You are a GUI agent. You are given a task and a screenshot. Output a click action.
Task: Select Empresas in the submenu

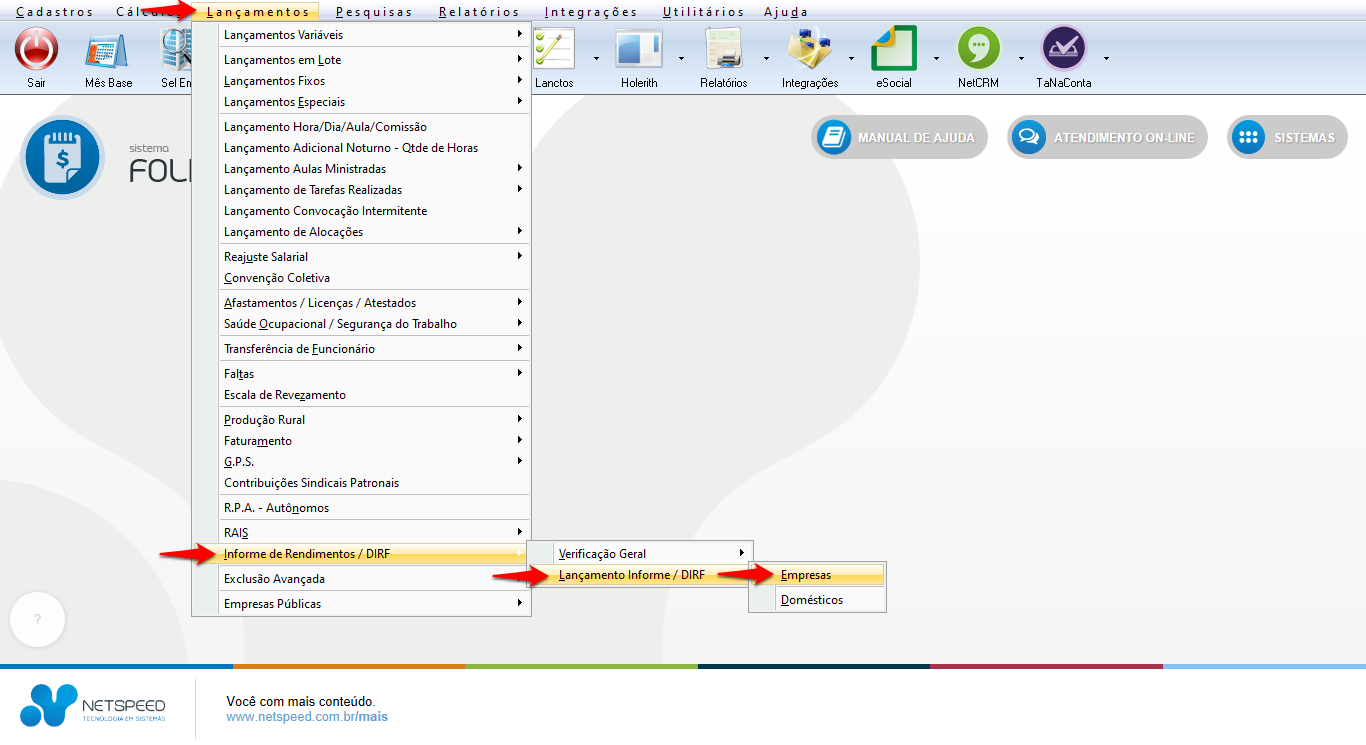pos(806,575)
